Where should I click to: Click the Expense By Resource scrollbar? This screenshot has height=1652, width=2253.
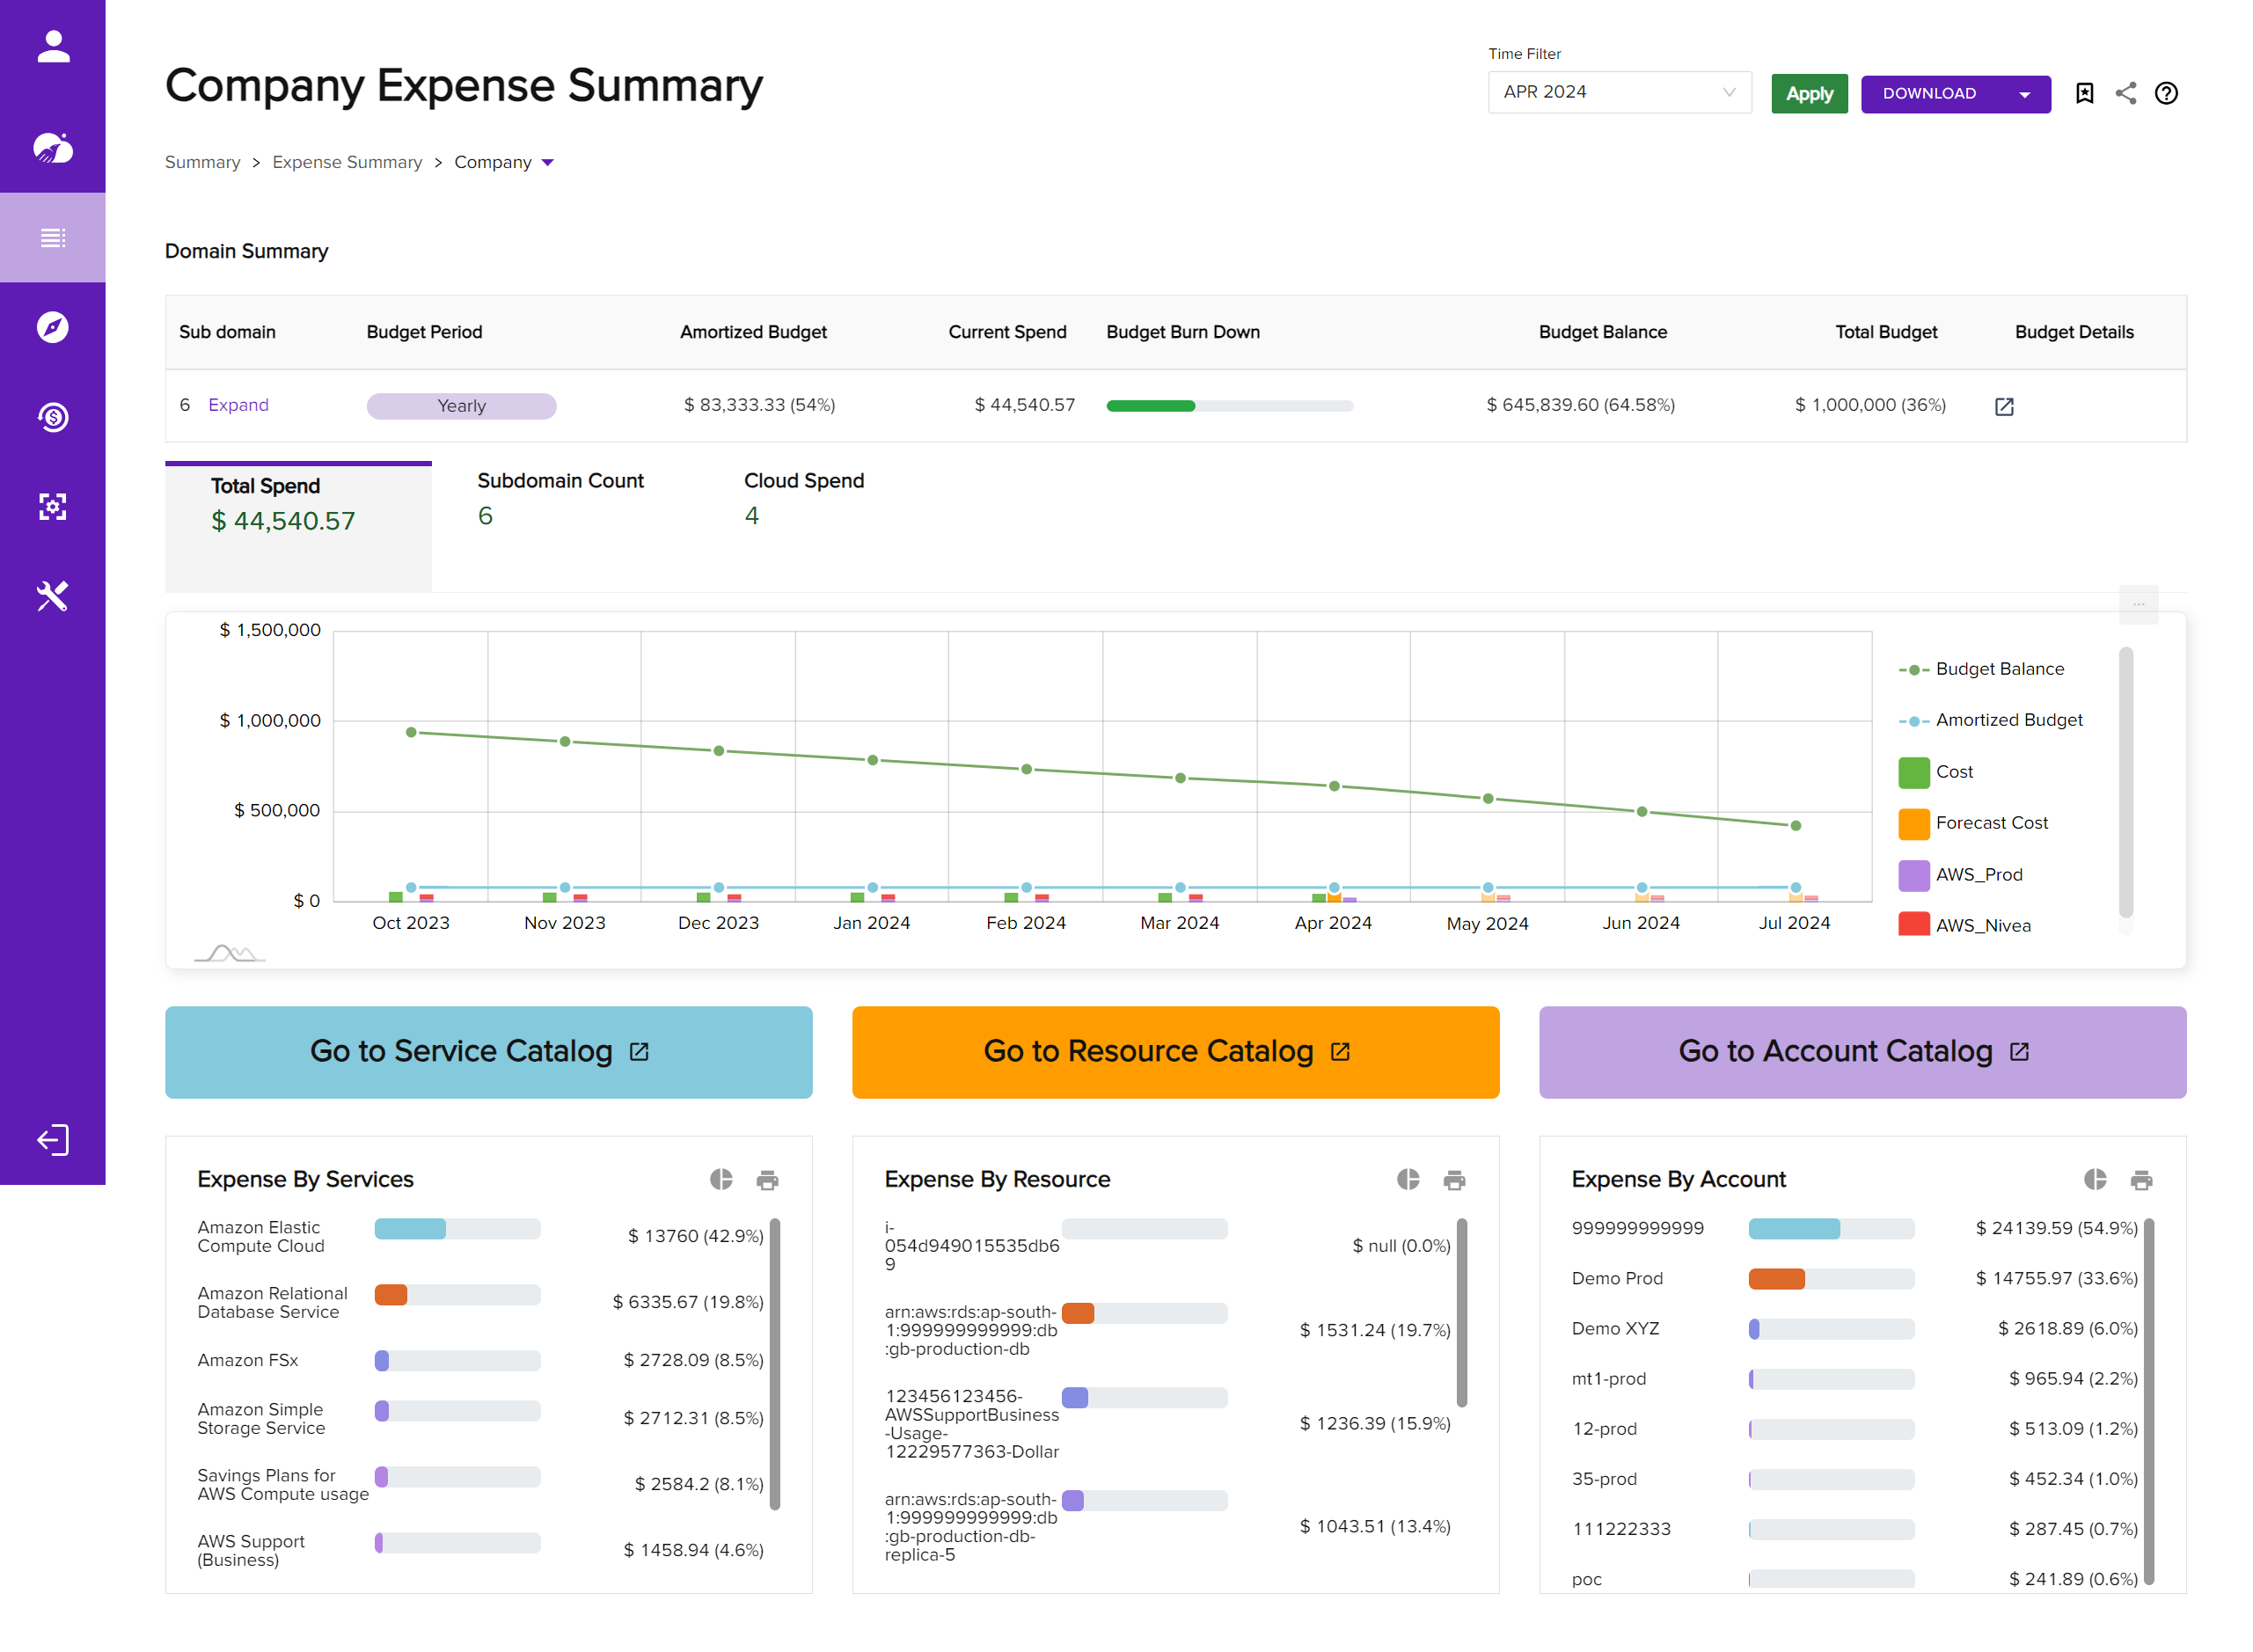coord(1462,1312)
